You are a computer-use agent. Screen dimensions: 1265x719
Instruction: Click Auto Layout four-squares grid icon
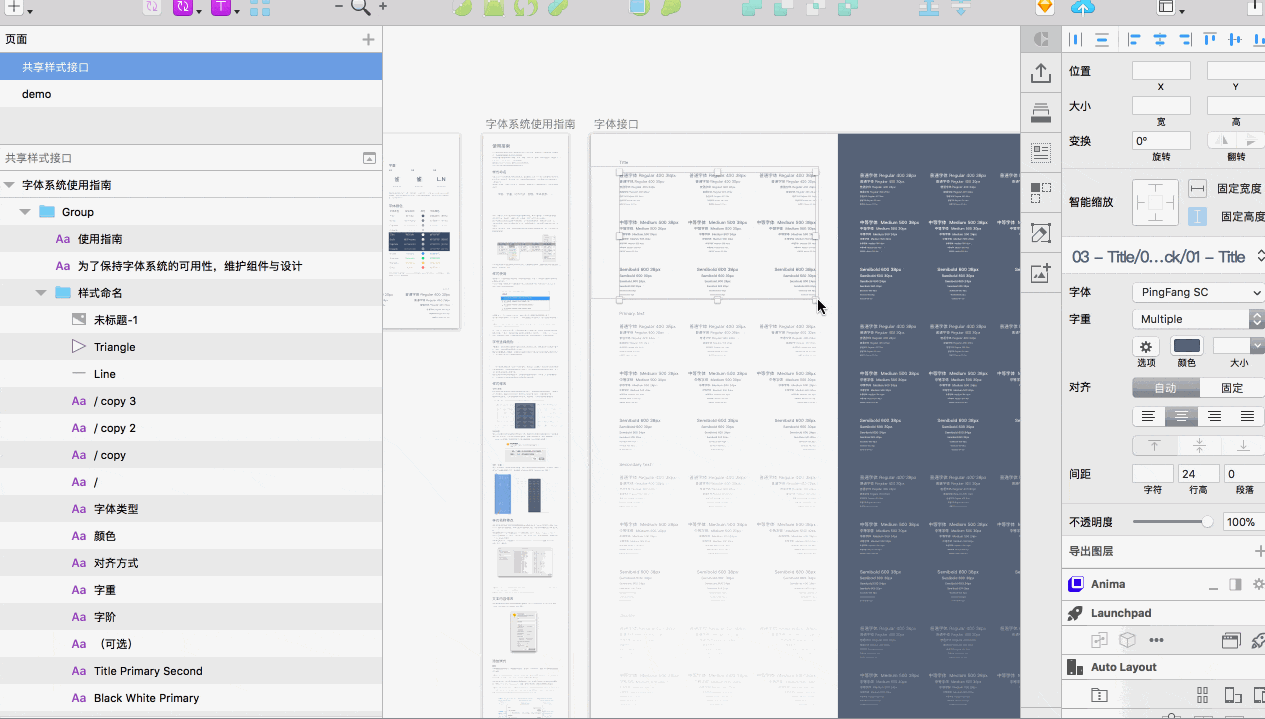coord(1203,695)
